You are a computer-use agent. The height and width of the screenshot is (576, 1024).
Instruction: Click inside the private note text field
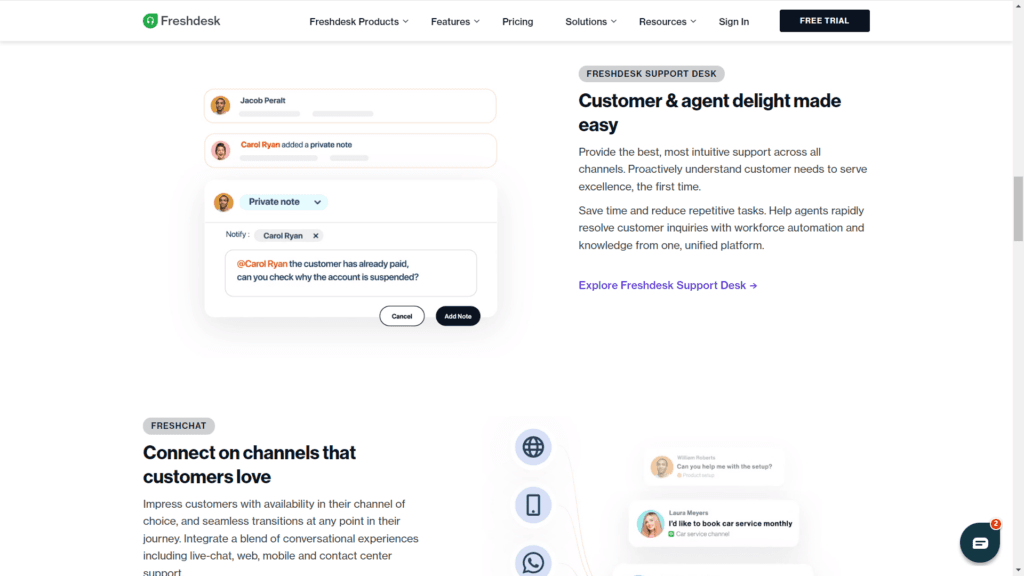pos(350,271)
